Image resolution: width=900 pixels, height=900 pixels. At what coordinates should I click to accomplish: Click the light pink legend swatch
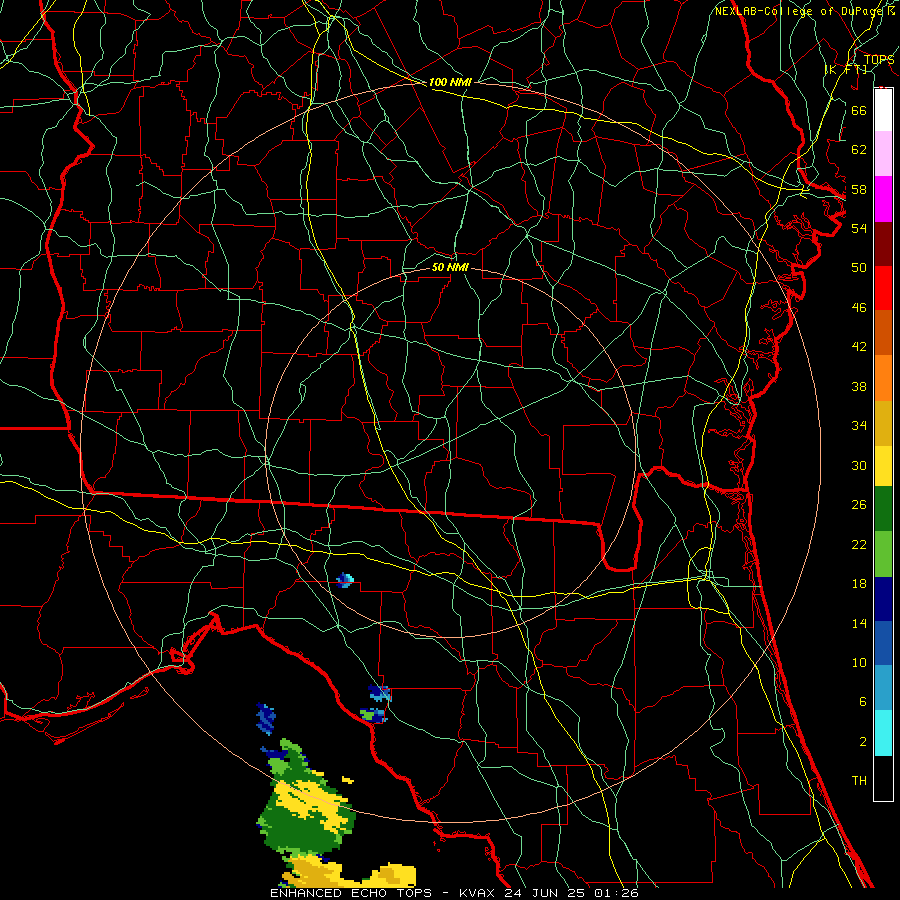click(883, 154)
